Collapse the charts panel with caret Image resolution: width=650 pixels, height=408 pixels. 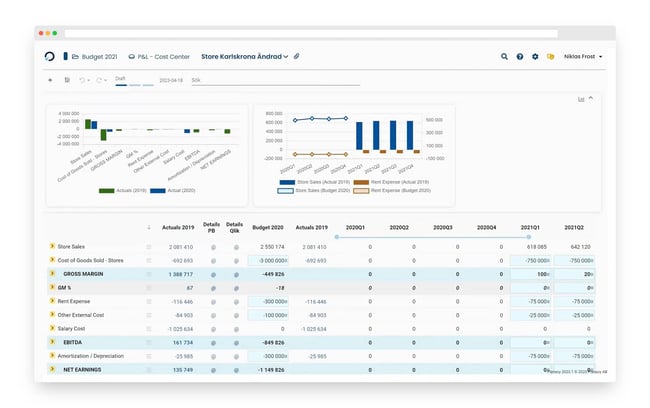pyautogui.click(x=591, y=98)
